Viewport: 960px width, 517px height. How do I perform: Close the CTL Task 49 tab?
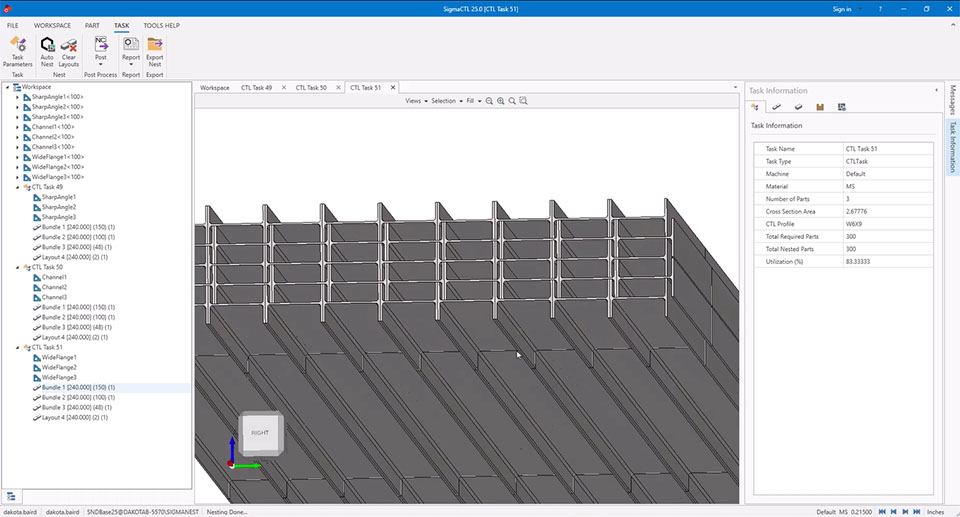coord(283,88)
